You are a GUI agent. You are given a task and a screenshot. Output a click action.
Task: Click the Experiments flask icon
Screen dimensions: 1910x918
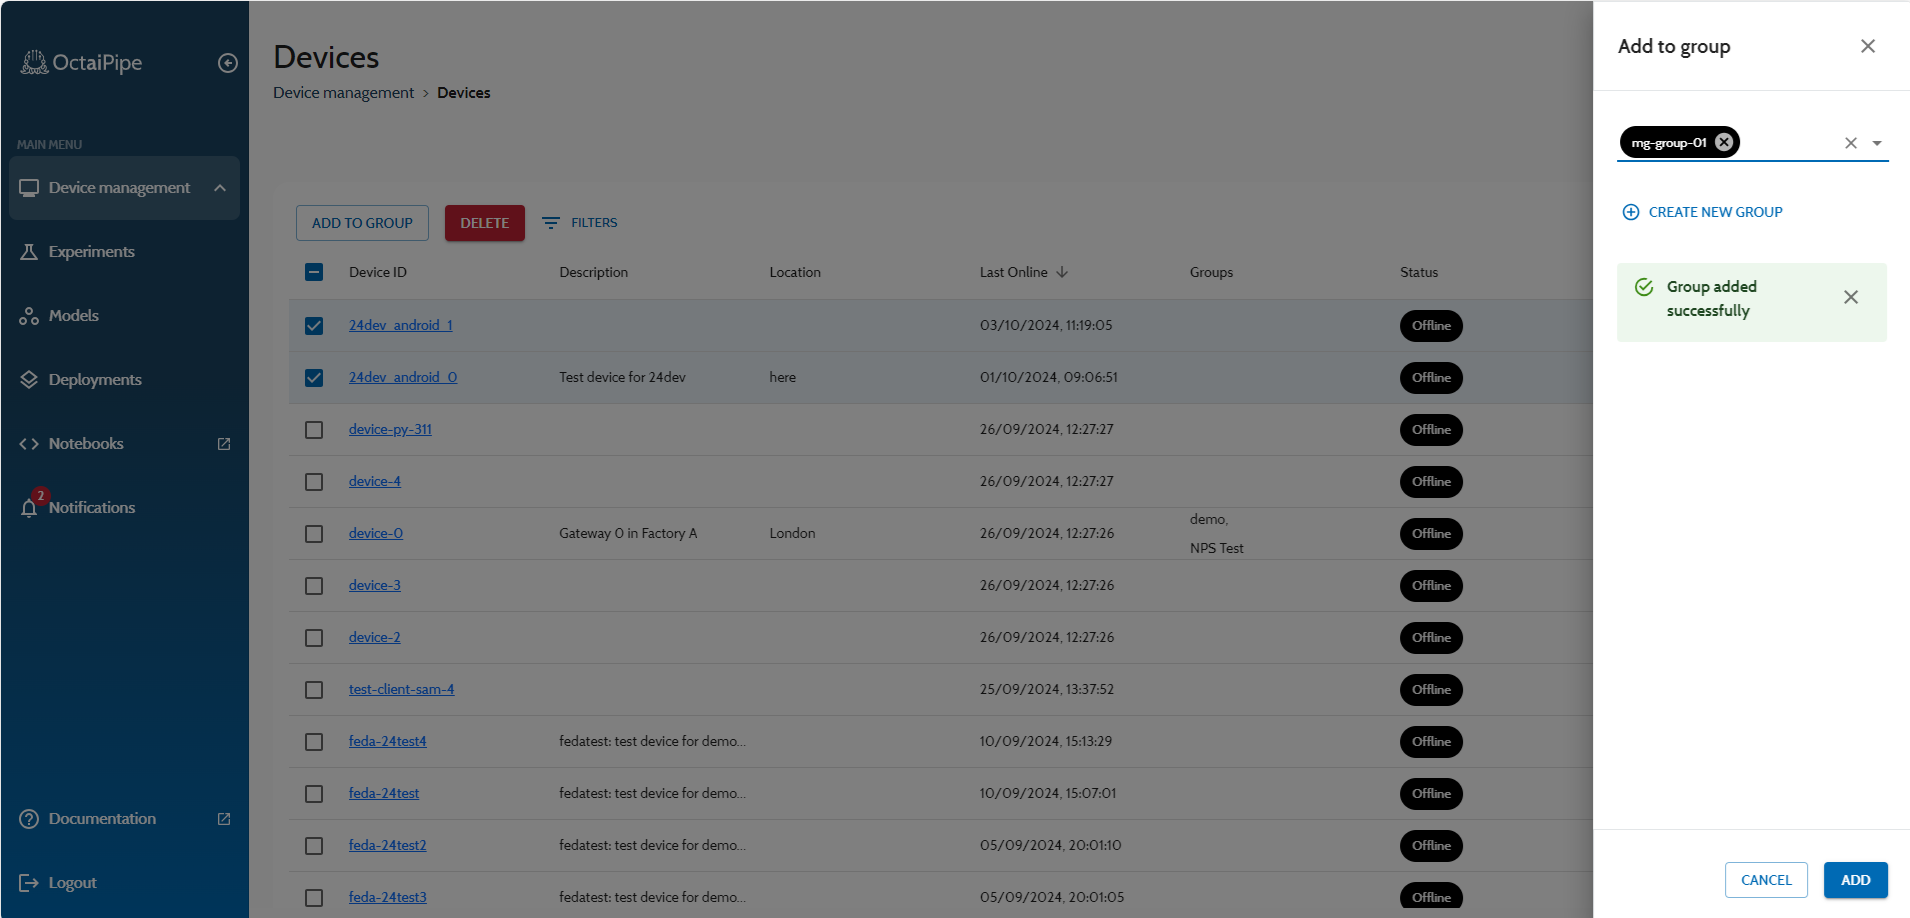click(29, 252)
